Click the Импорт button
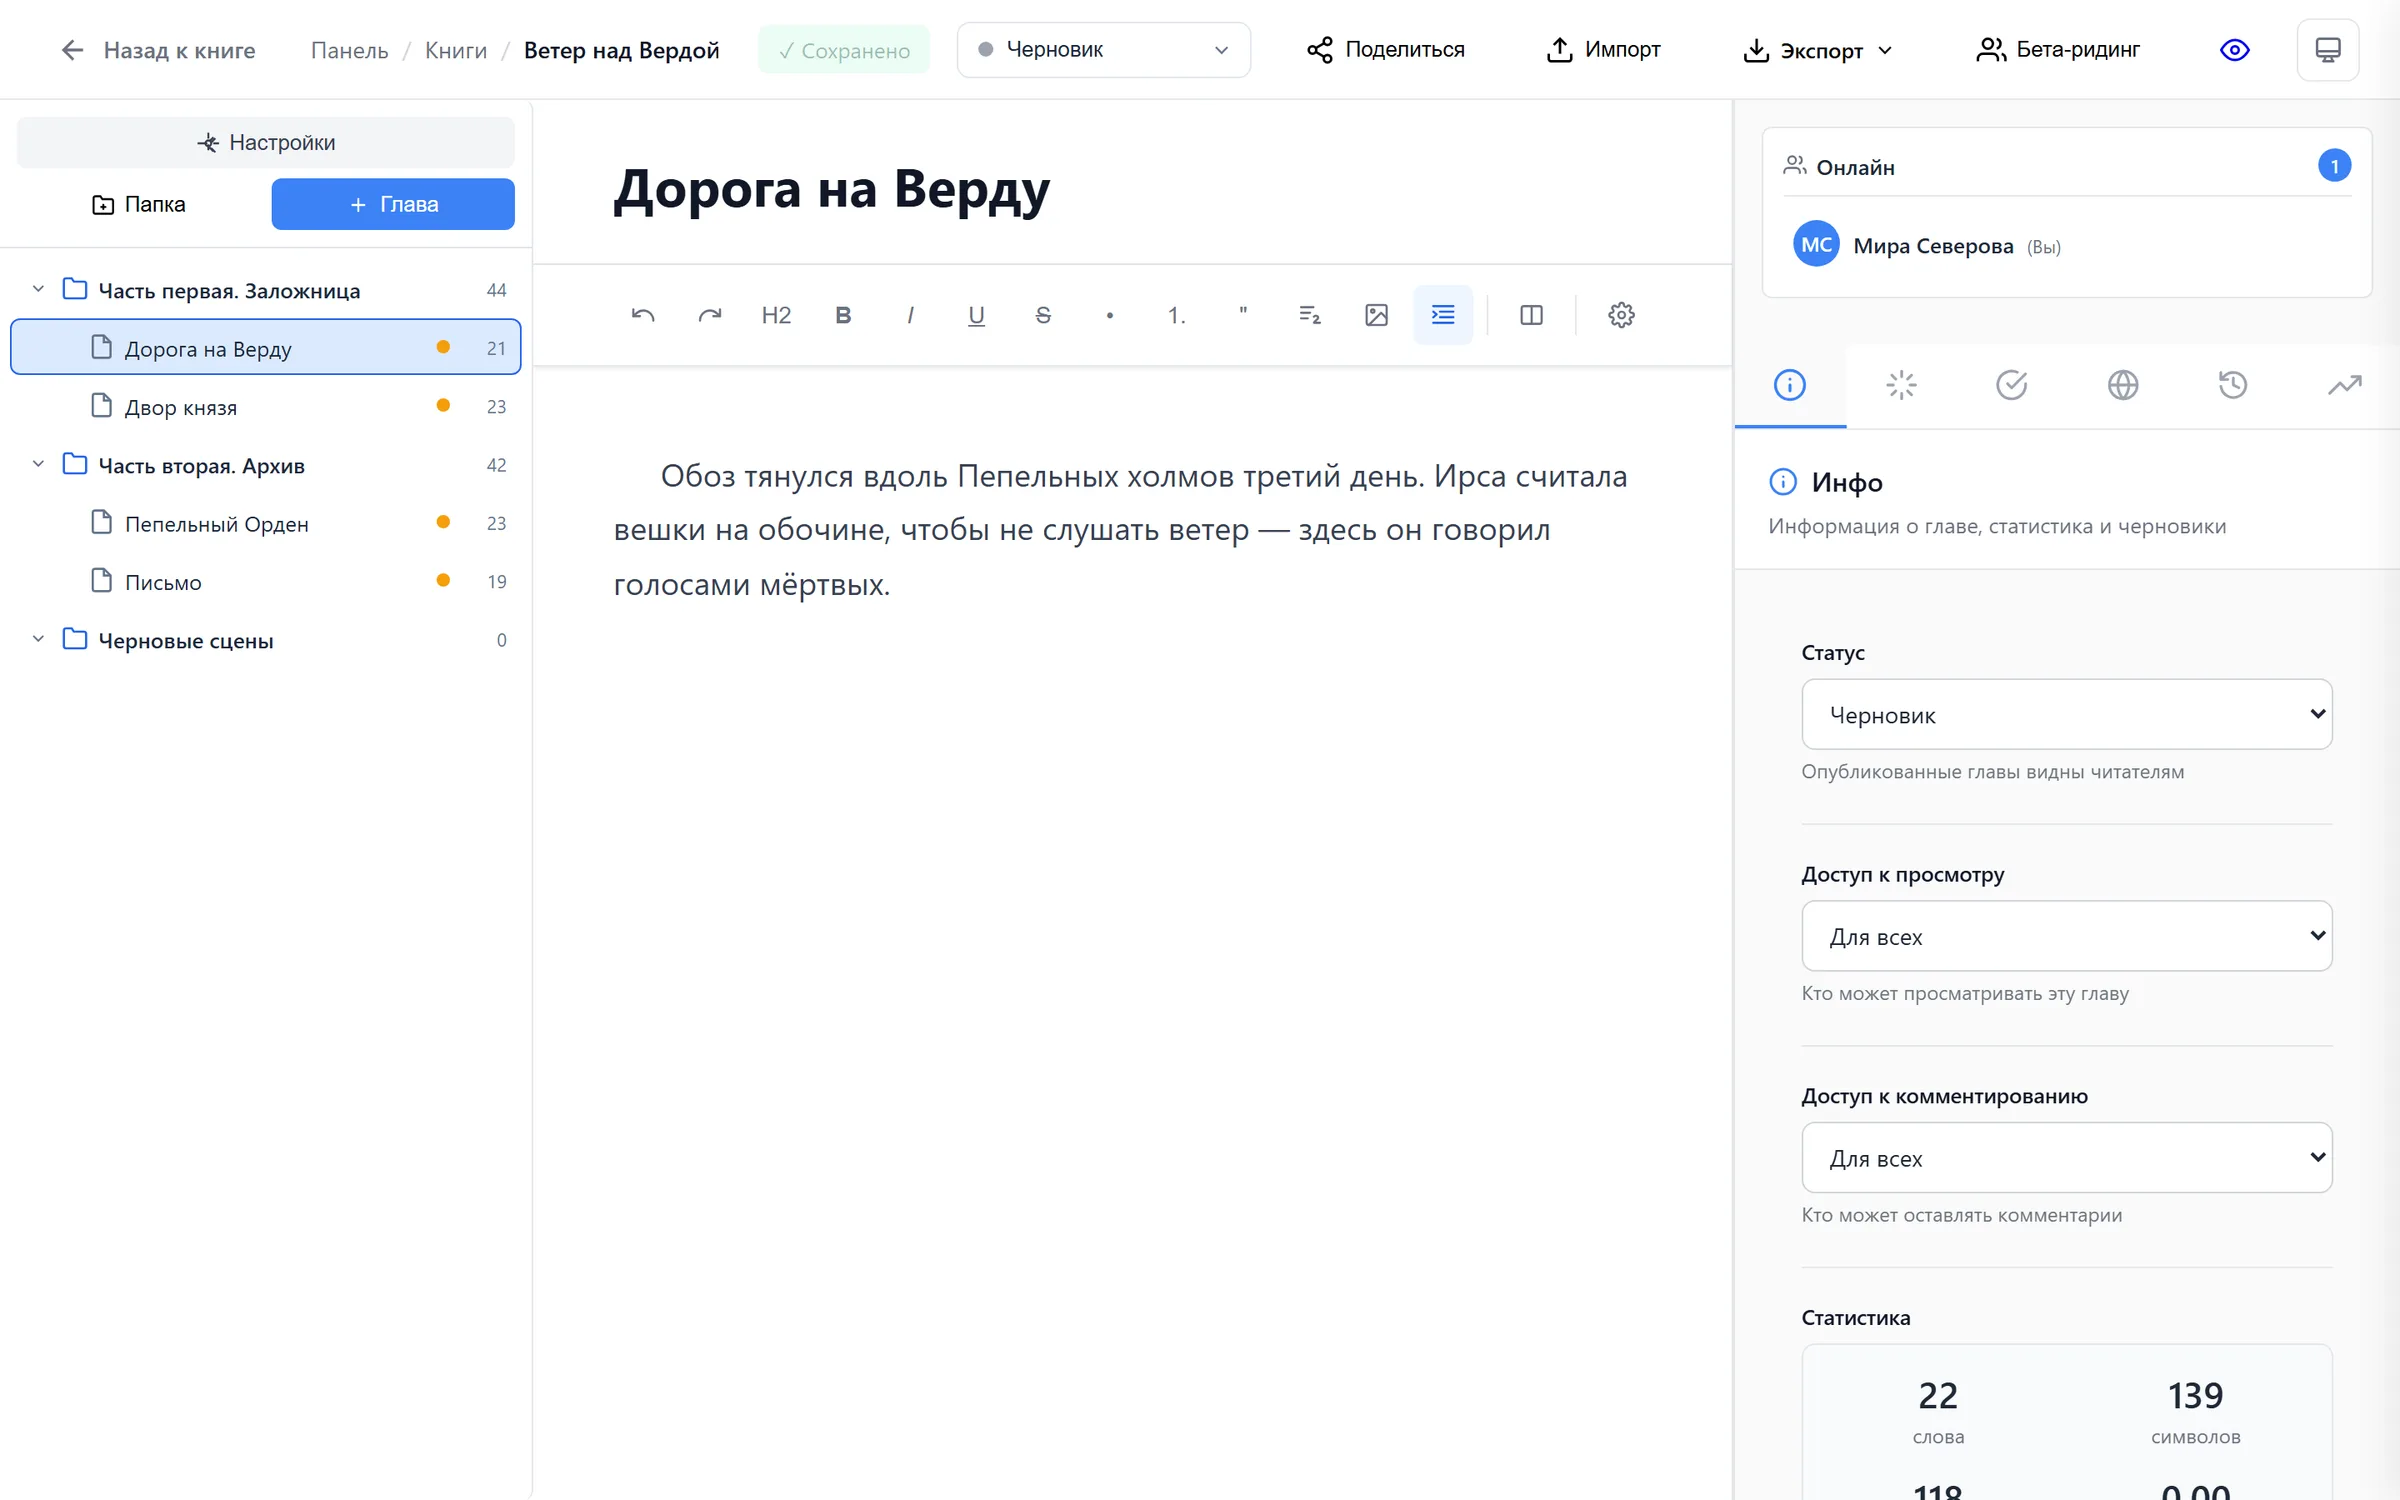 [x=1603, y=50]
